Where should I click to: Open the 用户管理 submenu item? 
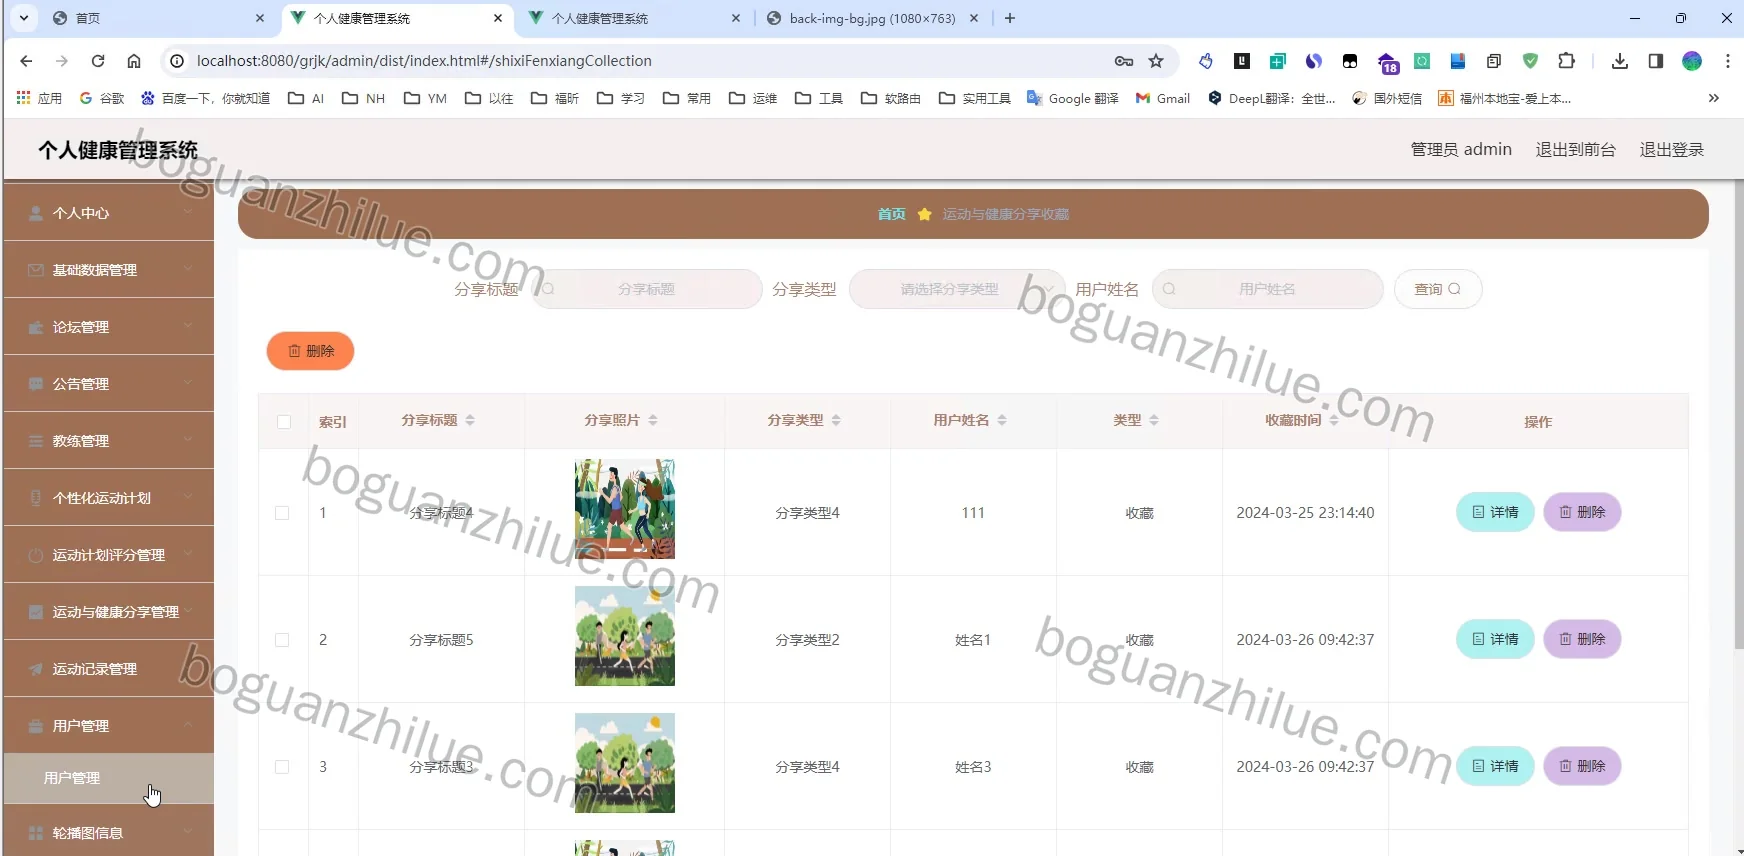tap(109, 778)
